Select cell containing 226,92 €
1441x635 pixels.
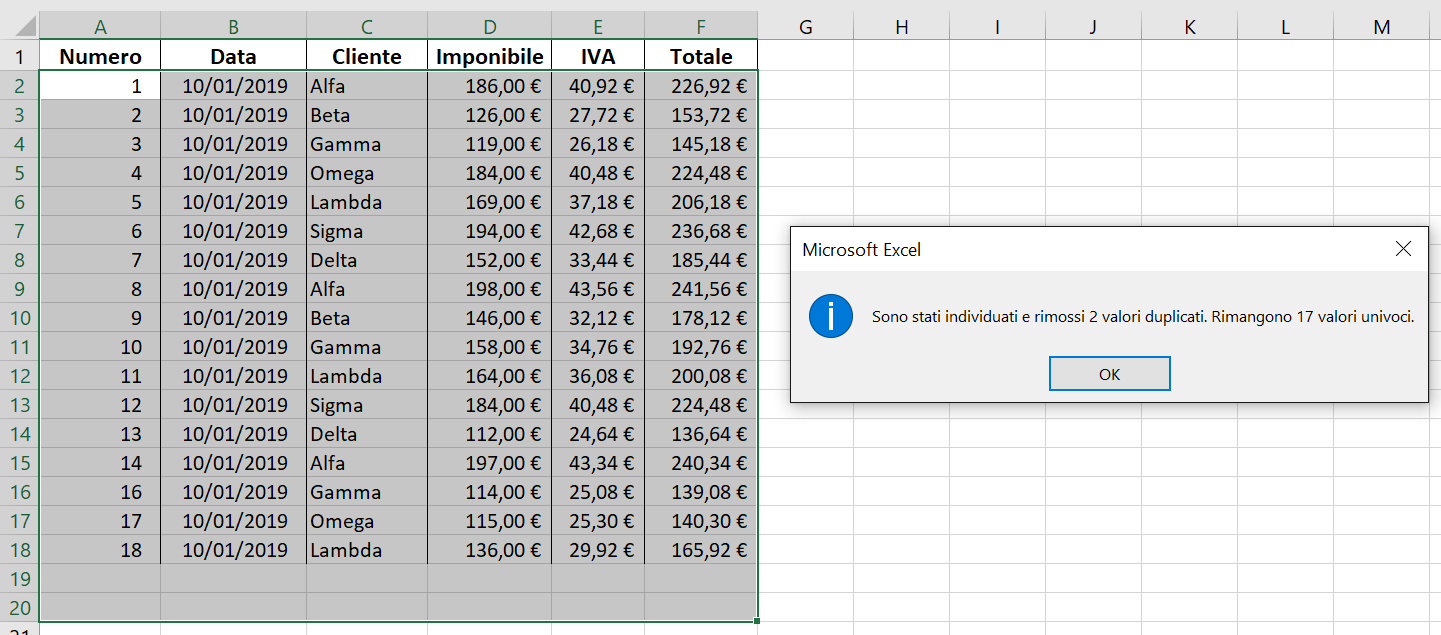(x=701, y=86)
